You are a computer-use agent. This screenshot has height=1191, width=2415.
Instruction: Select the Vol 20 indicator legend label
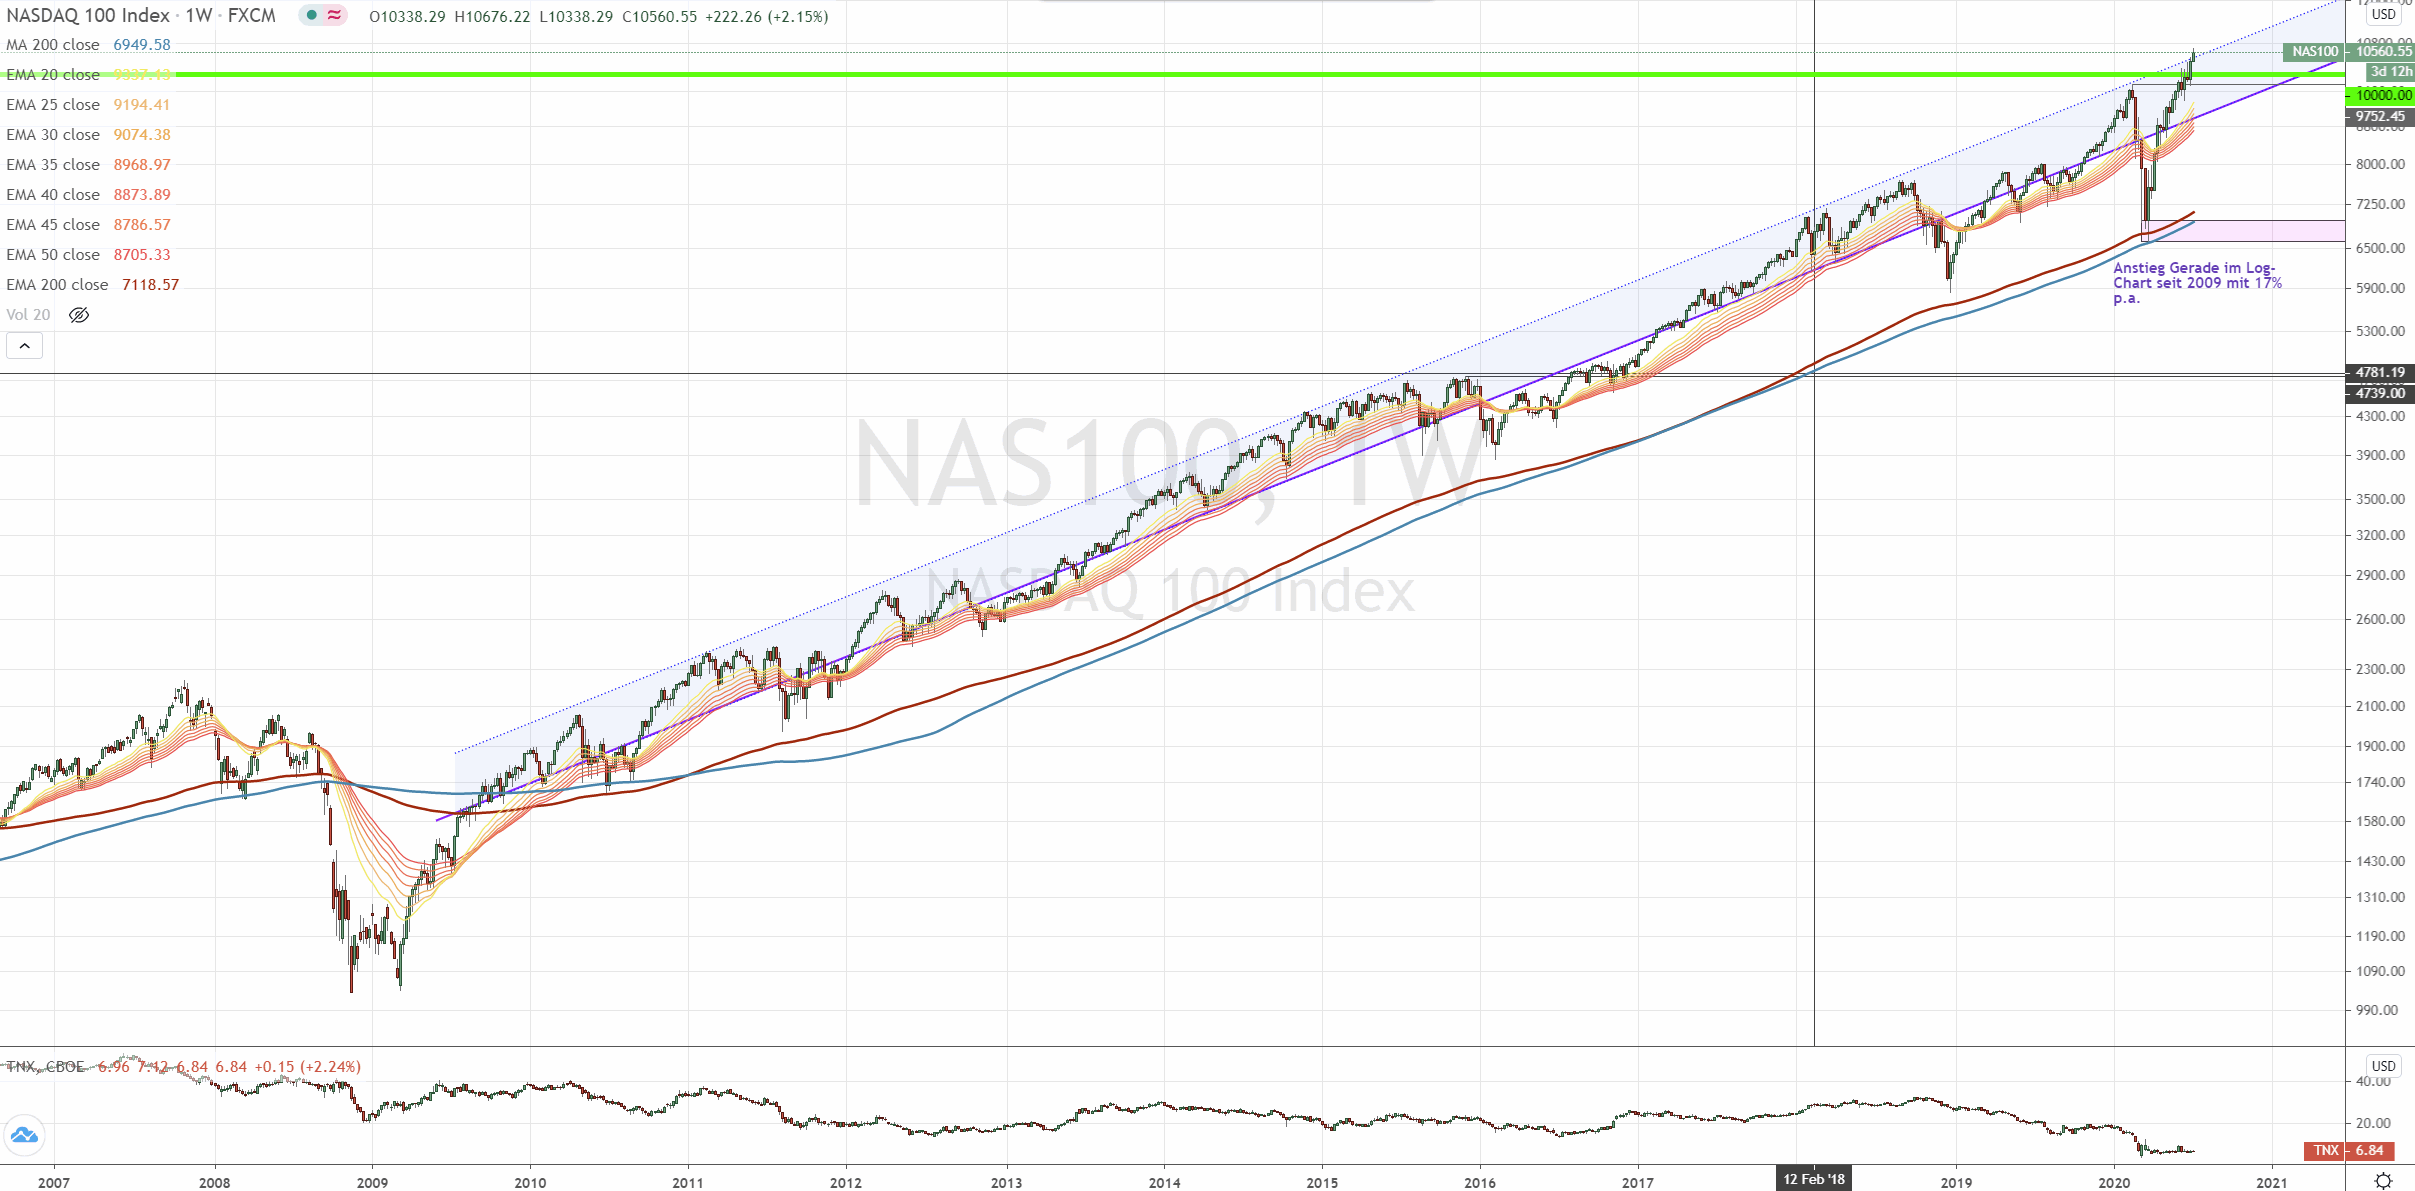point(28,315)
